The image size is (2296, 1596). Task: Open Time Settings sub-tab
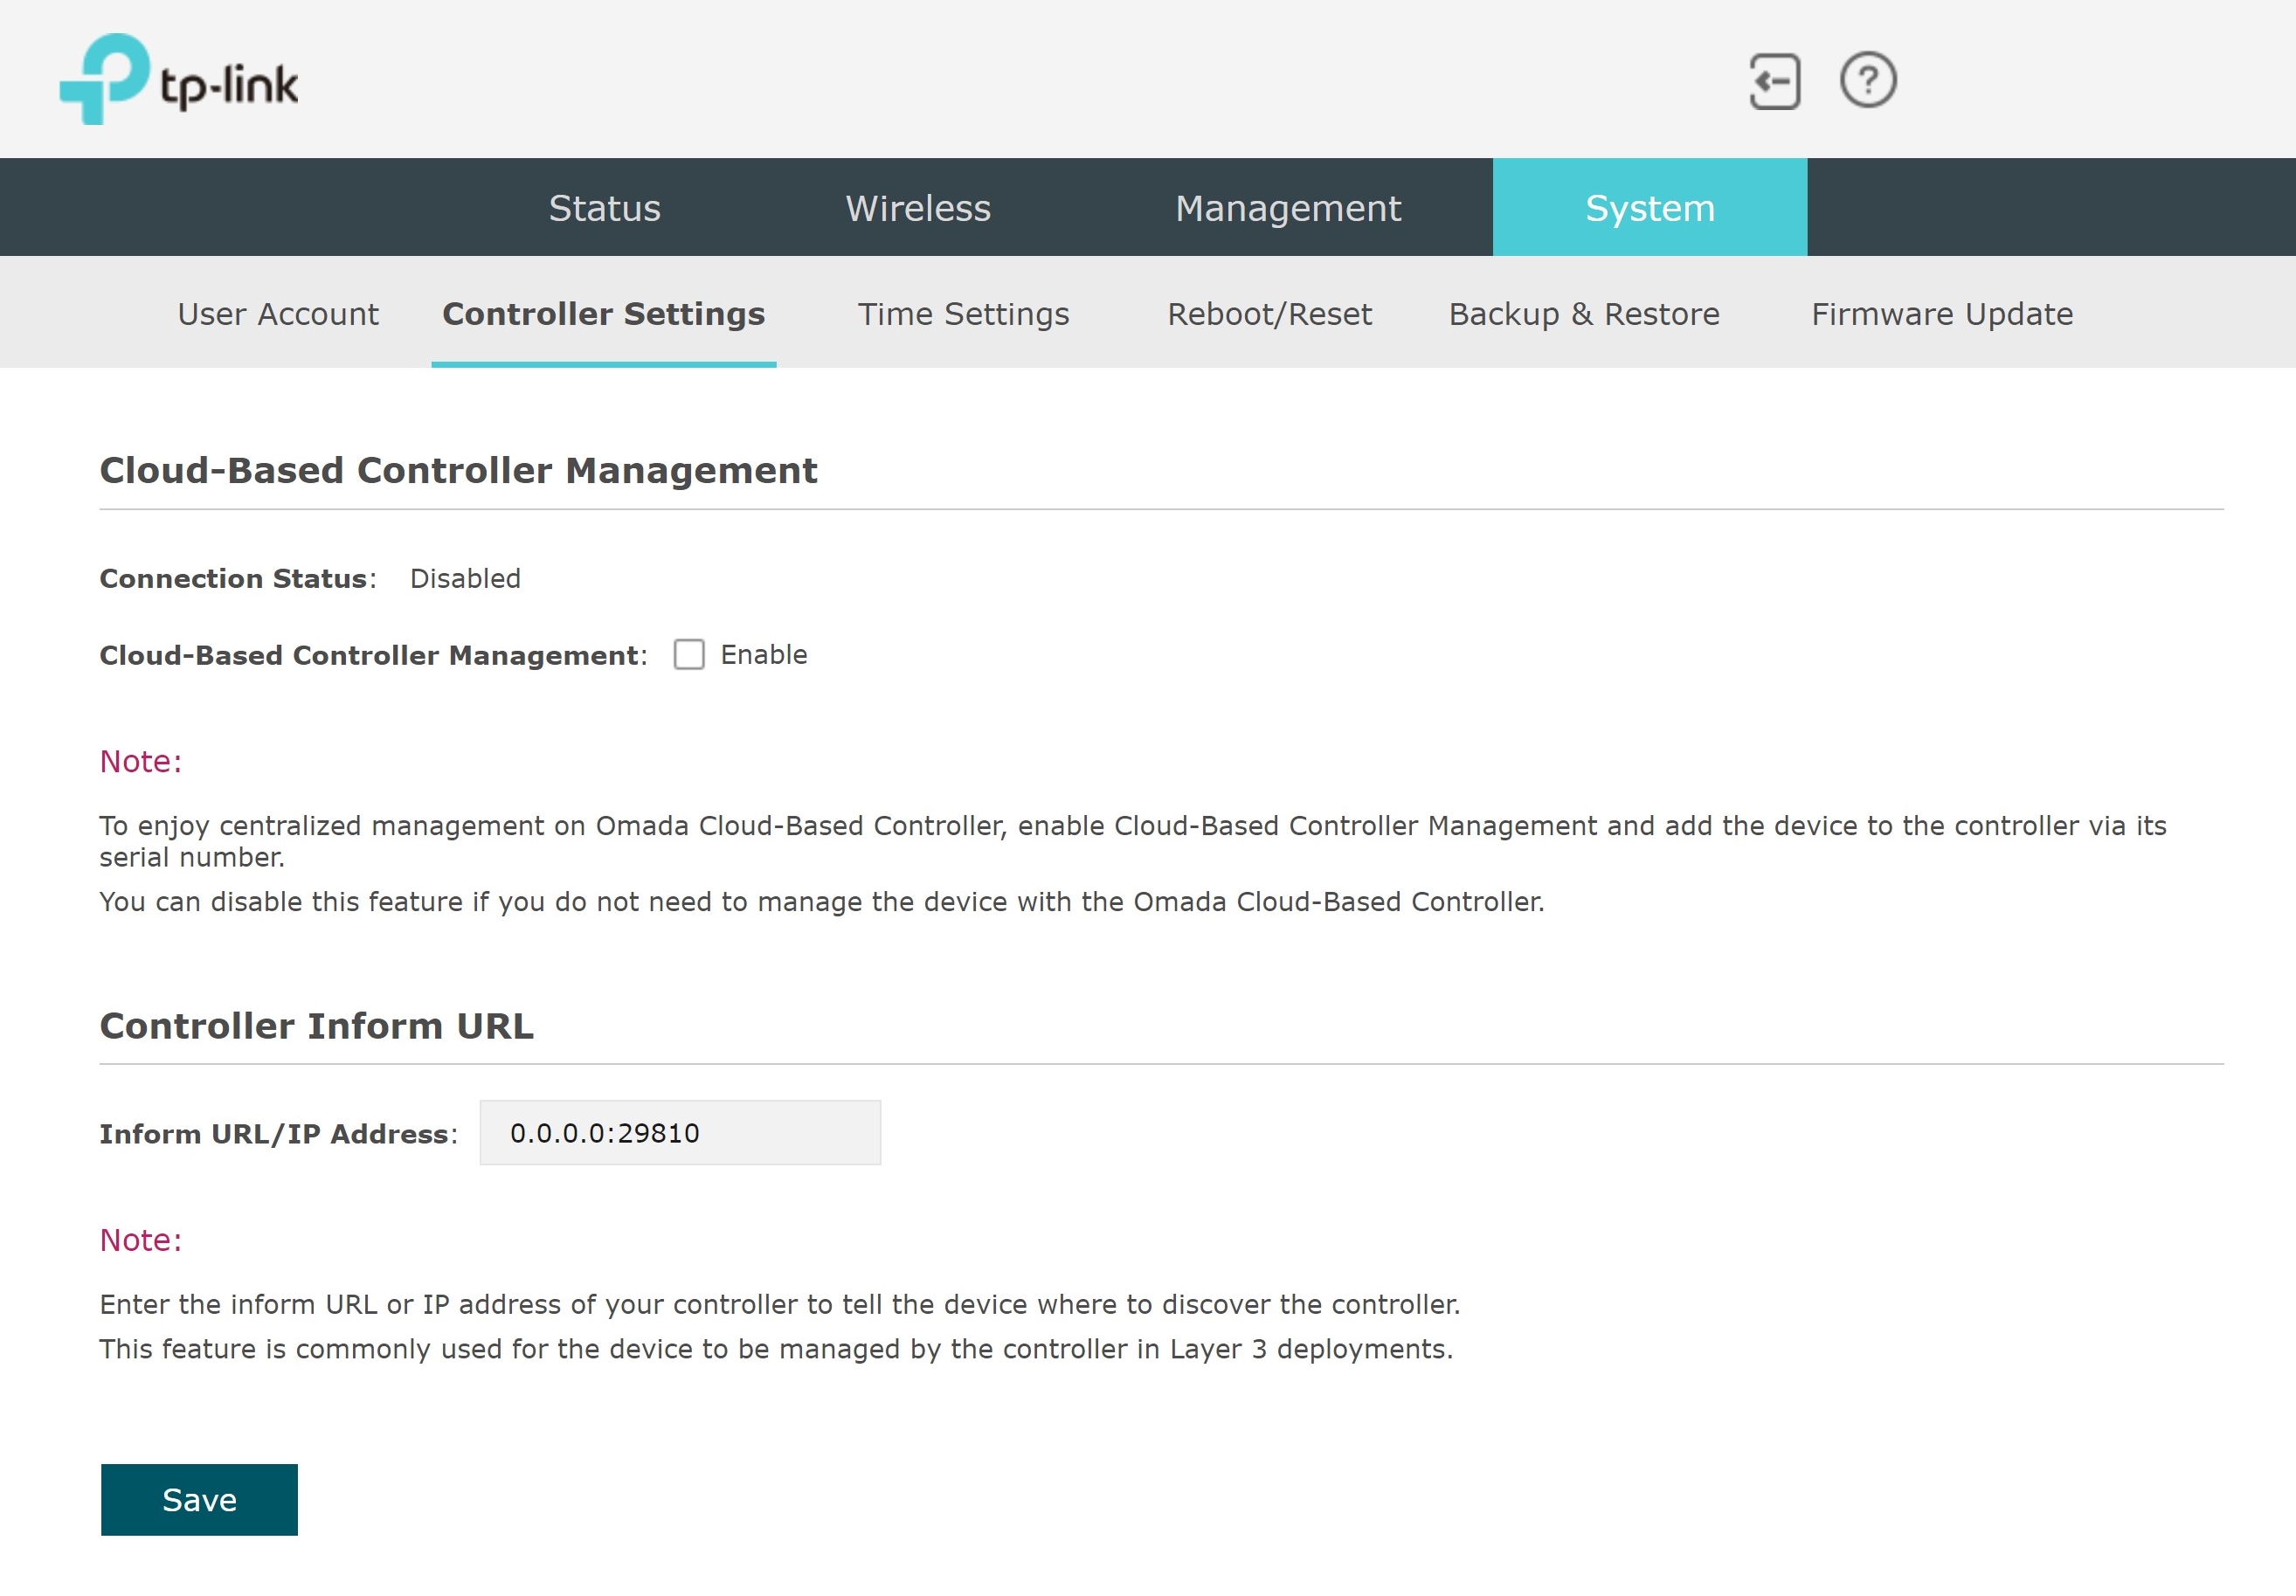[963, 314]
